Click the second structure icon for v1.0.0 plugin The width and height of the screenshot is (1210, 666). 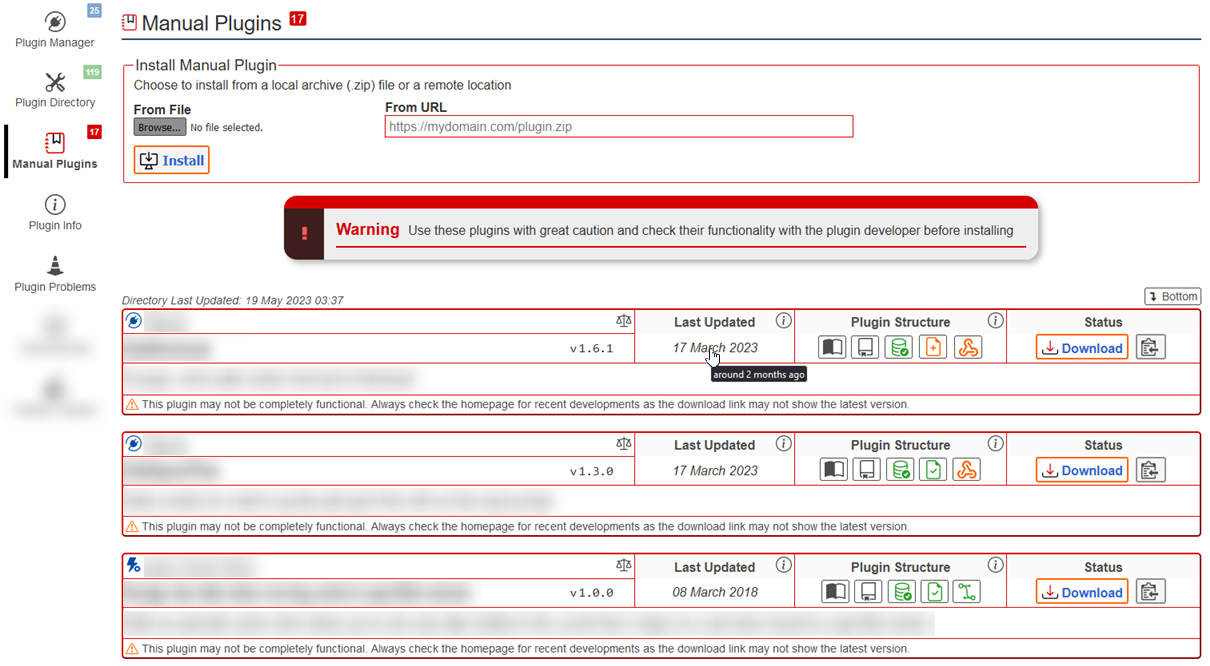866,592
